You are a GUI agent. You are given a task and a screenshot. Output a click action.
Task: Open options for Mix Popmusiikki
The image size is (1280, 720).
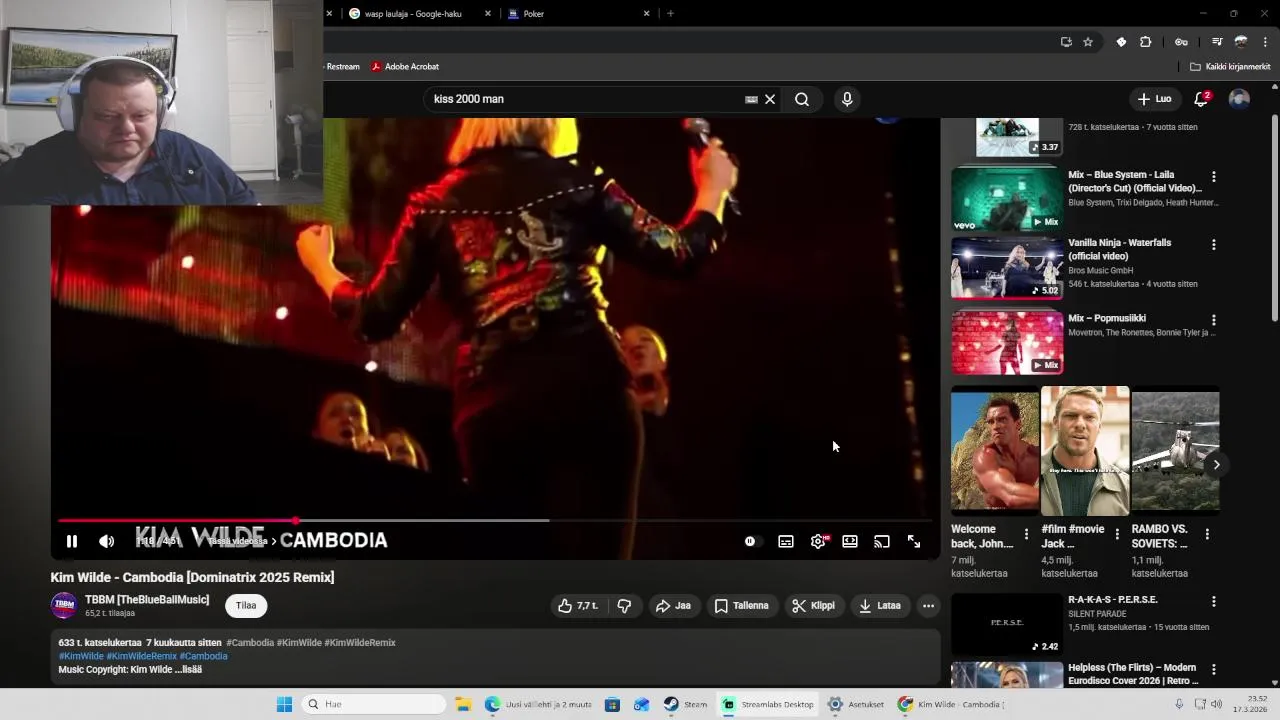(x=1214, y=321)
